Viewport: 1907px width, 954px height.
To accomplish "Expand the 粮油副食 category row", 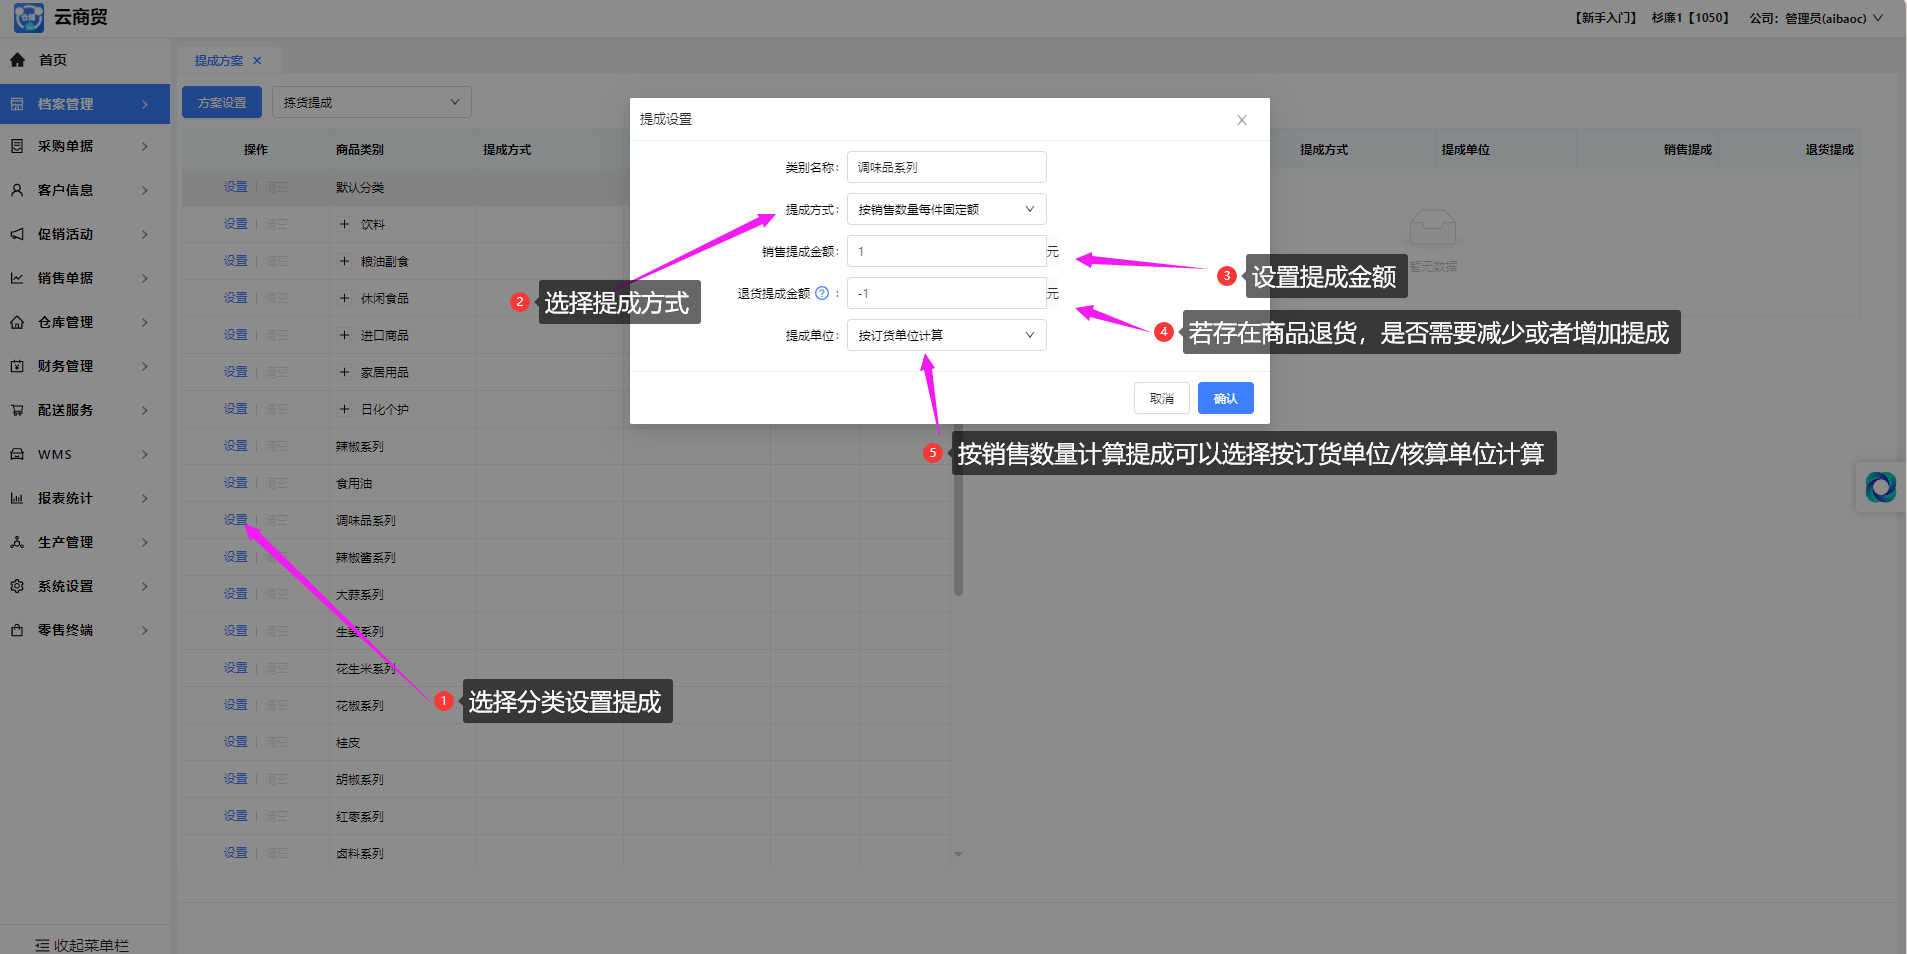I will (x=344, y=261).
